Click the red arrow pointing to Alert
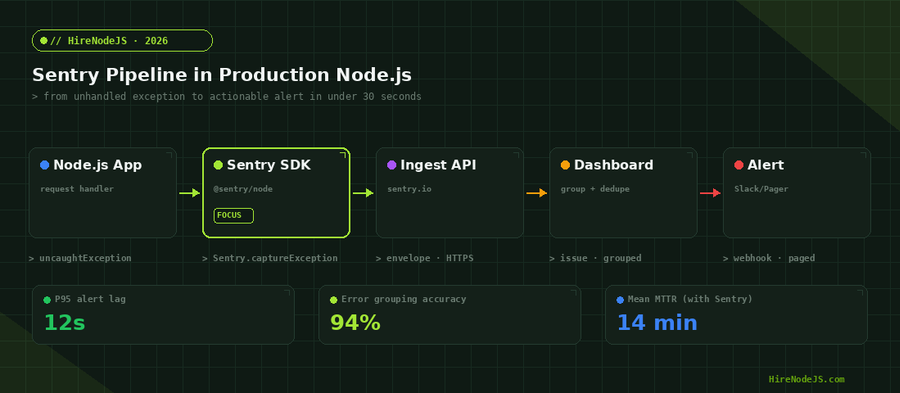 point(710,193)
